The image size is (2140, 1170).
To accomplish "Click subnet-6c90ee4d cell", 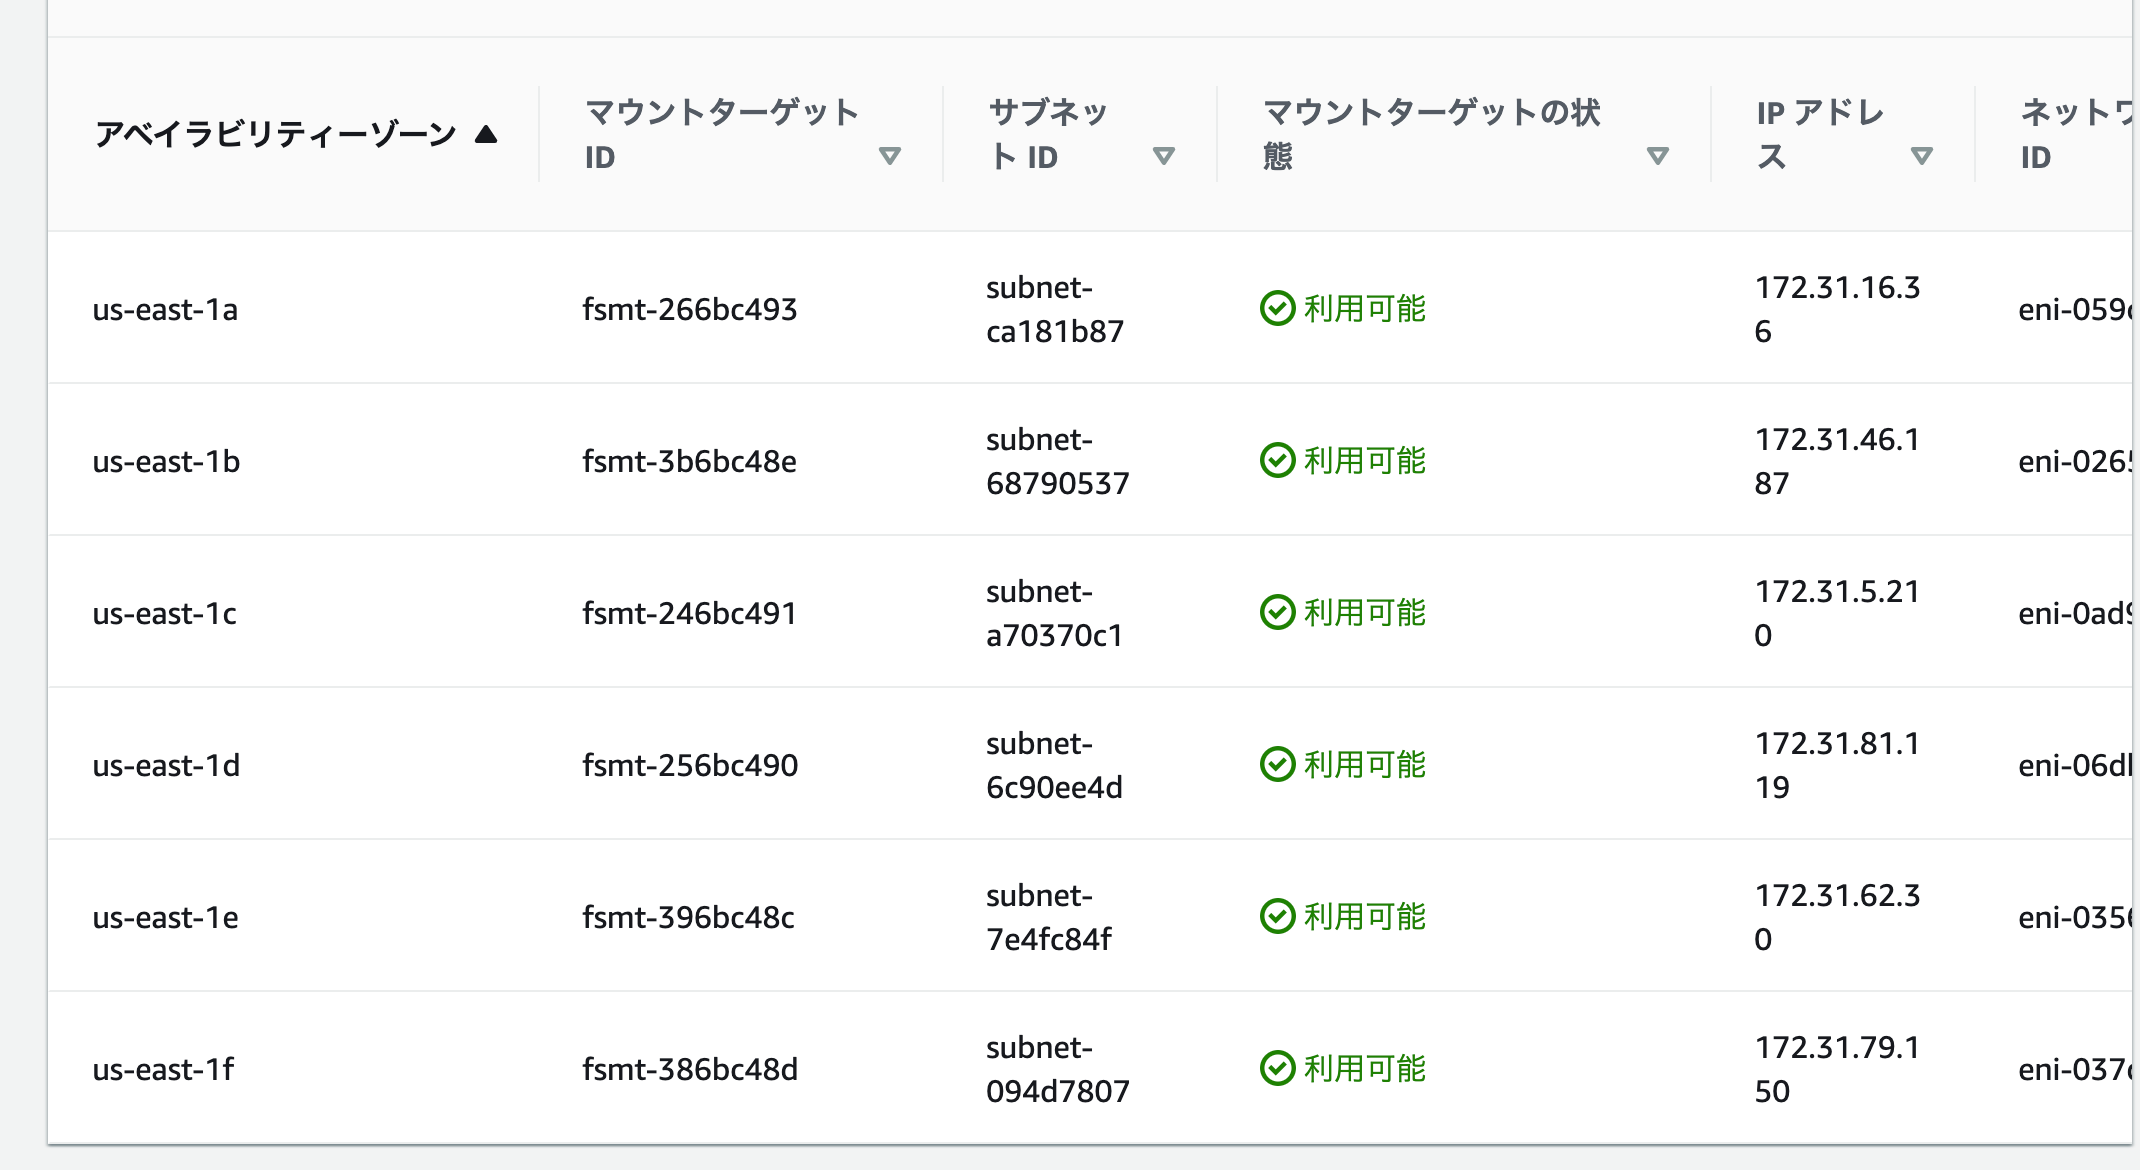I will (x=1055, y=766).
